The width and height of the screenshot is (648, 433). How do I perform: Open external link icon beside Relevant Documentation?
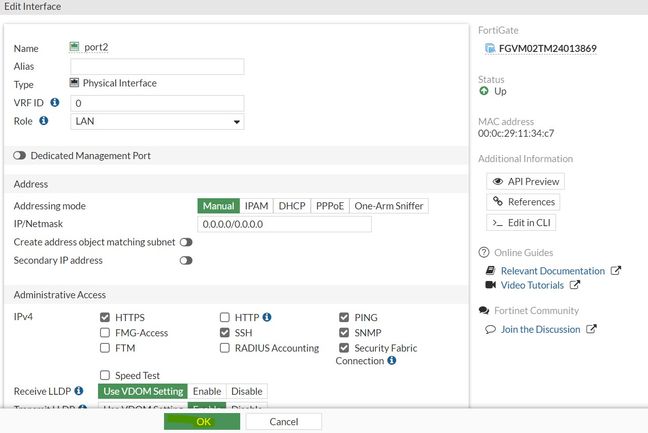click(x=616, y=271)
